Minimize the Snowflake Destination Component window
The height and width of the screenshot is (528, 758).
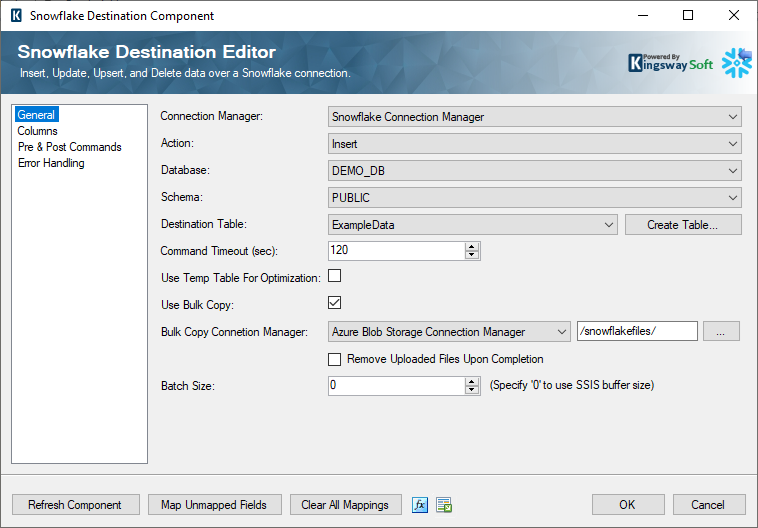tap(643, 15)
